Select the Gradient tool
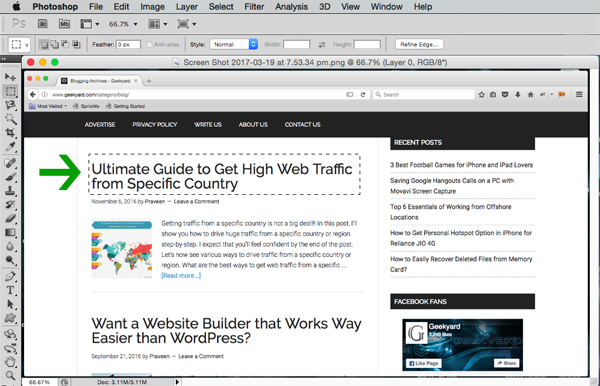600x386 pixels. pyautogui.click(x=10, y=232)
